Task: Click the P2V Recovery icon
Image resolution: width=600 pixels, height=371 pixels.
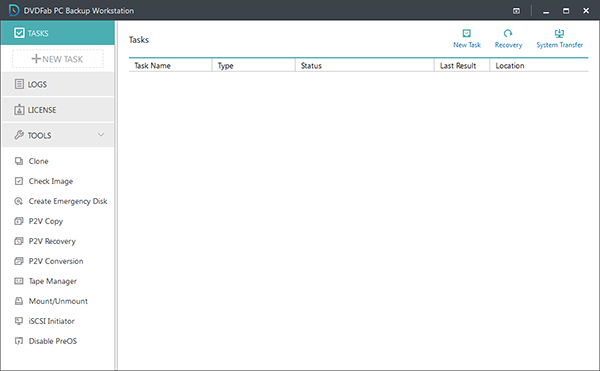Action: [x=19, y=241]
